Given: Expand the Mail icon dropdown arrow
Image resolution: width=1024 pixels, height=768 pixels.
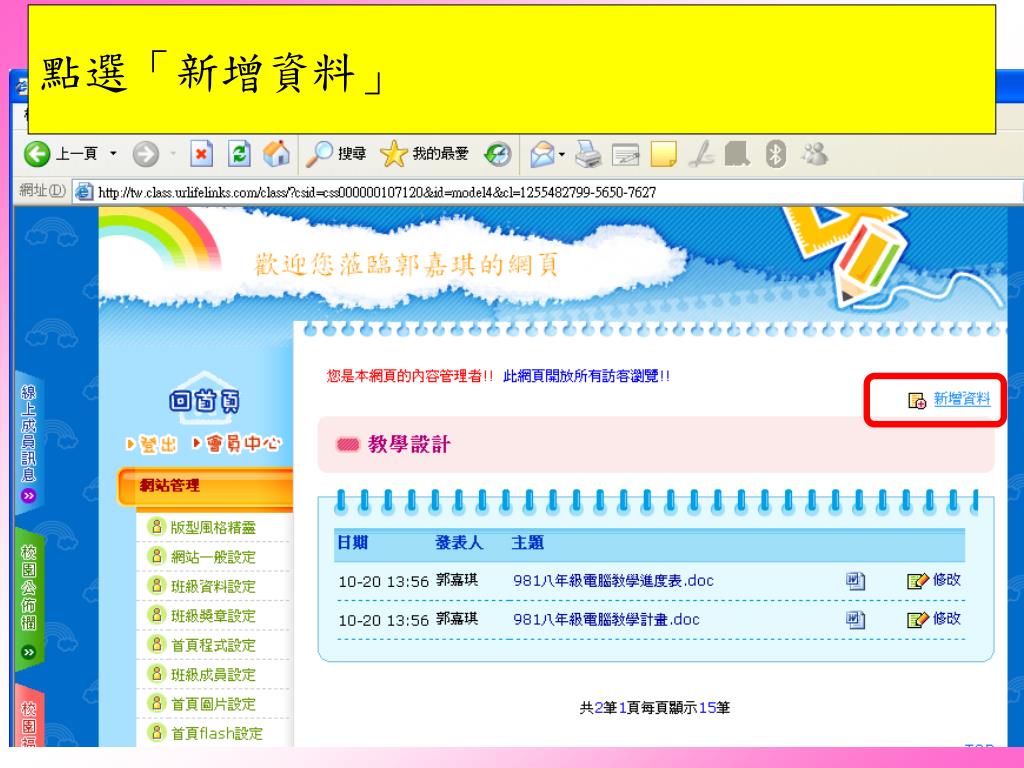Looking at the screenshot, I should coord(562,155).
